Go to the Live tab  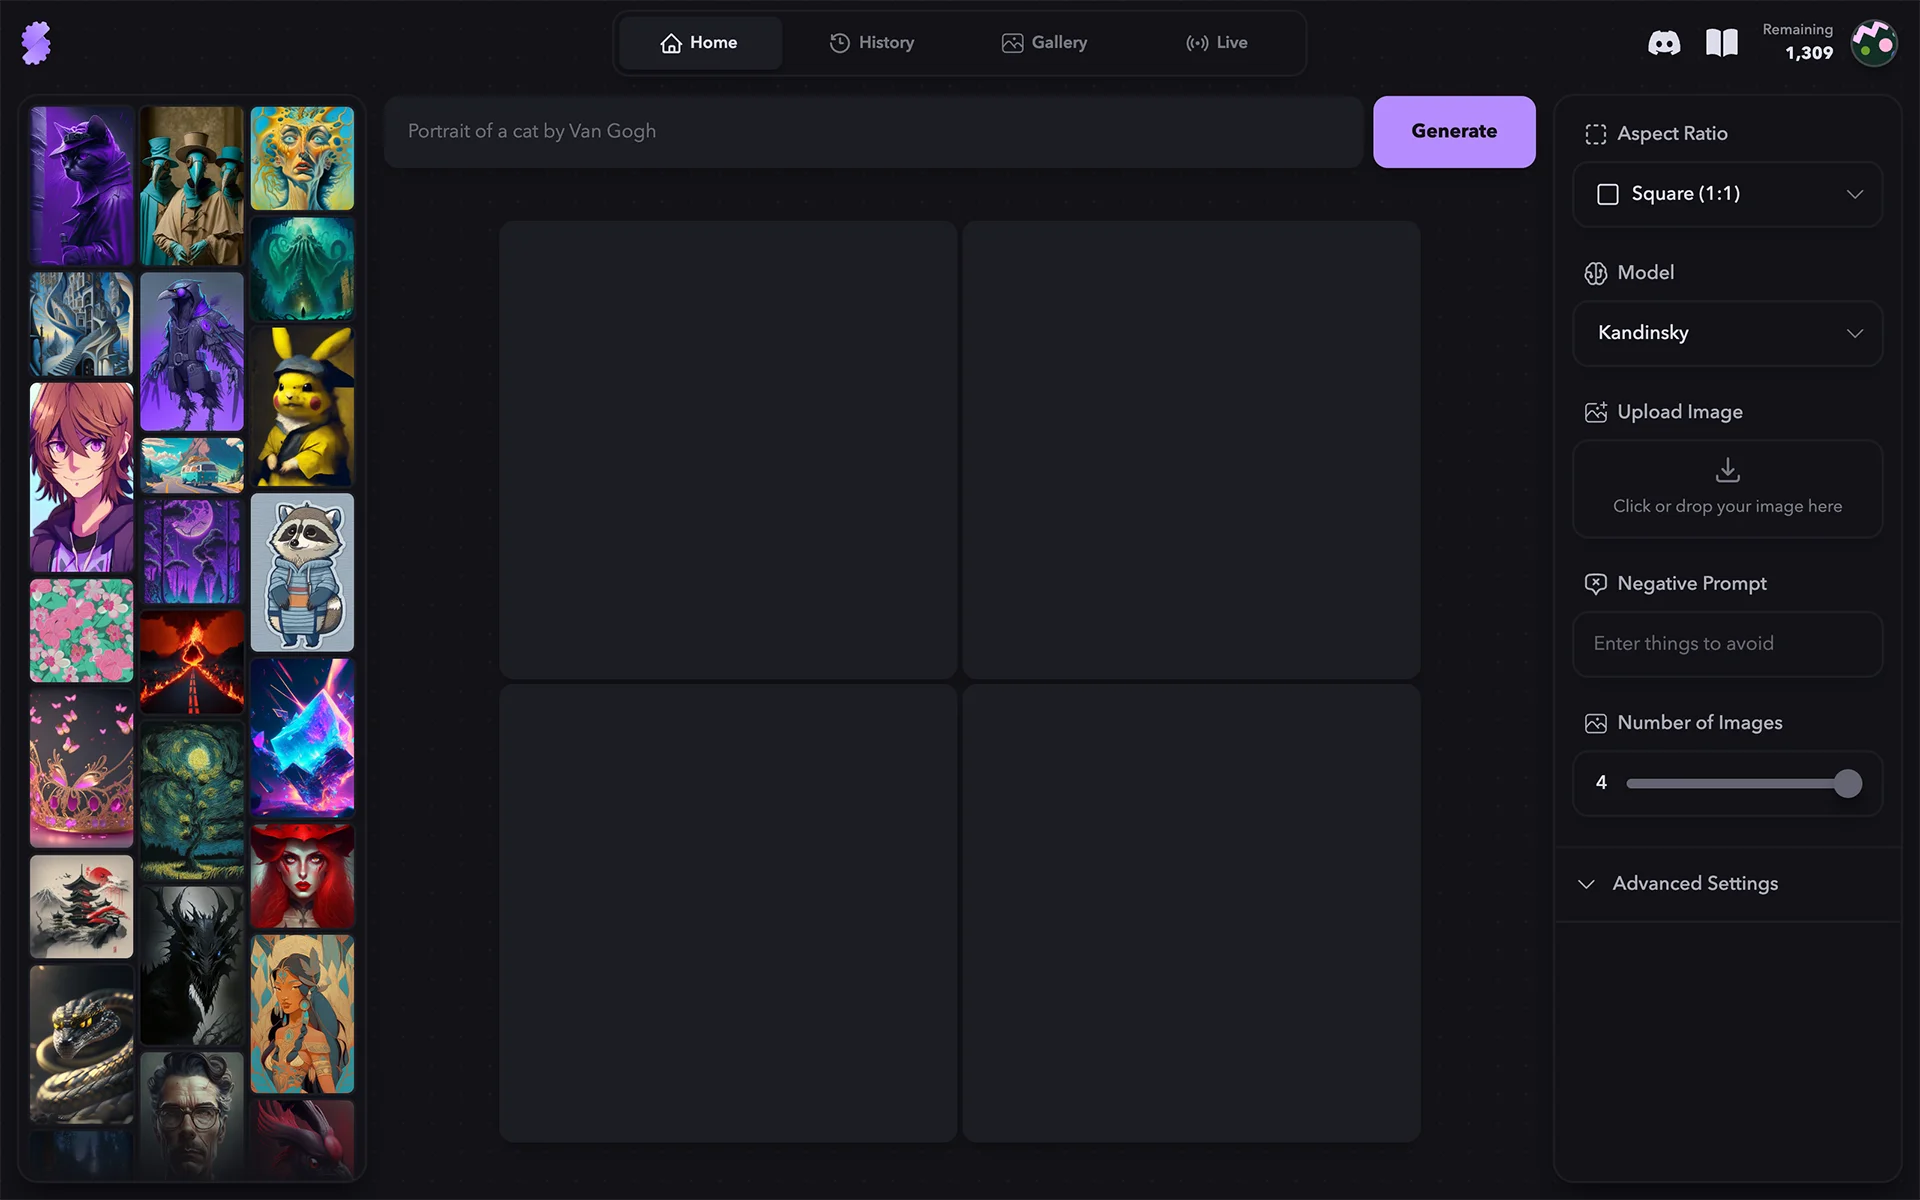pyautogui.click(x=1216, y=43)
